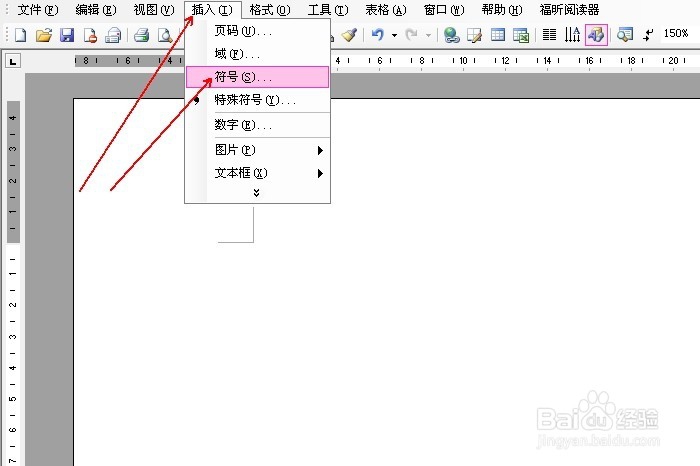Click the Insert Hyperlink globe icon

coord(451,35)
